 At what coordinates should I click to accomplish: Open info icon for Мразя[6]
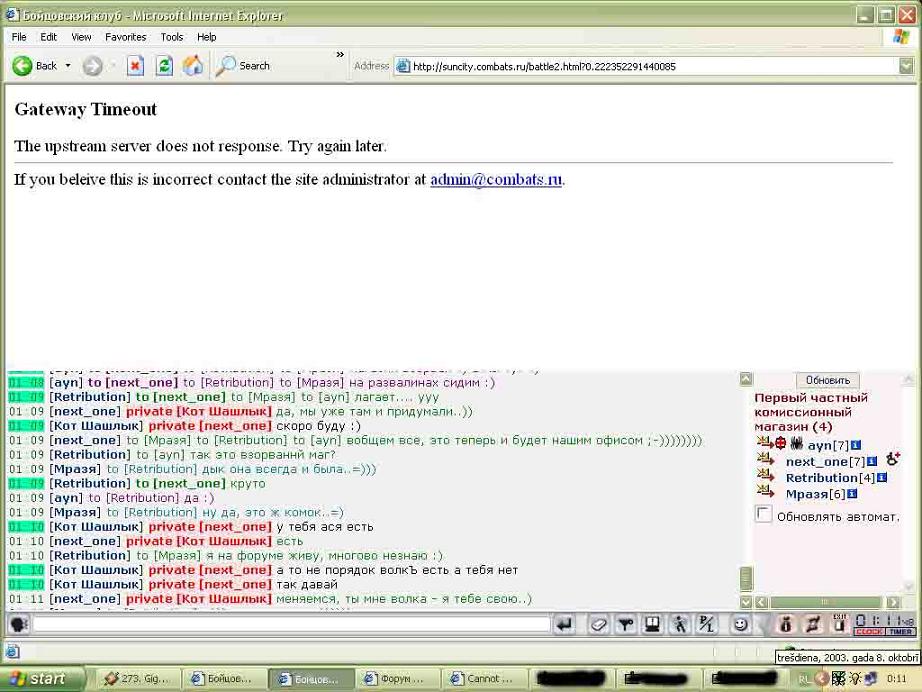[852, 494]
